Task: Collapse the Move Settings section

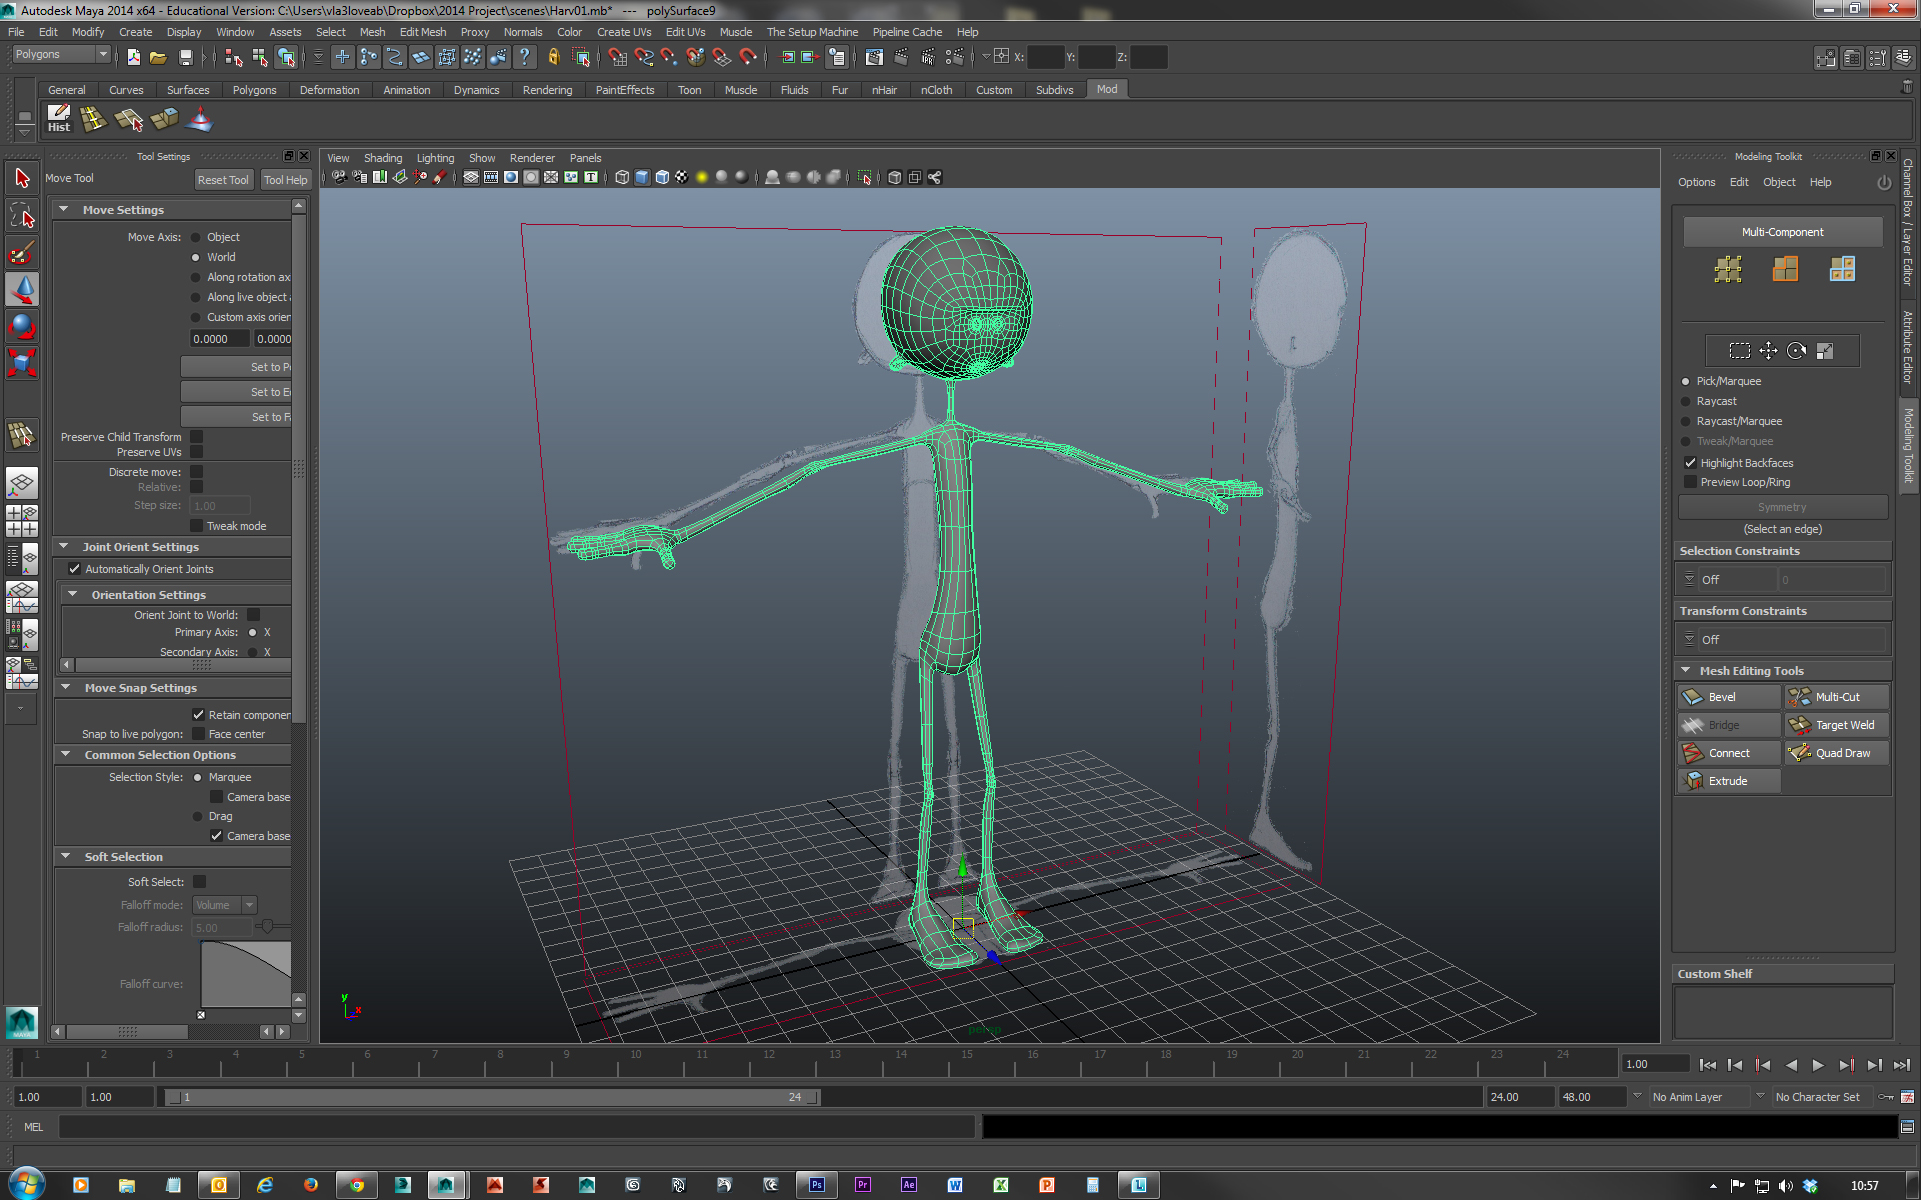Action: coord(64,210)
